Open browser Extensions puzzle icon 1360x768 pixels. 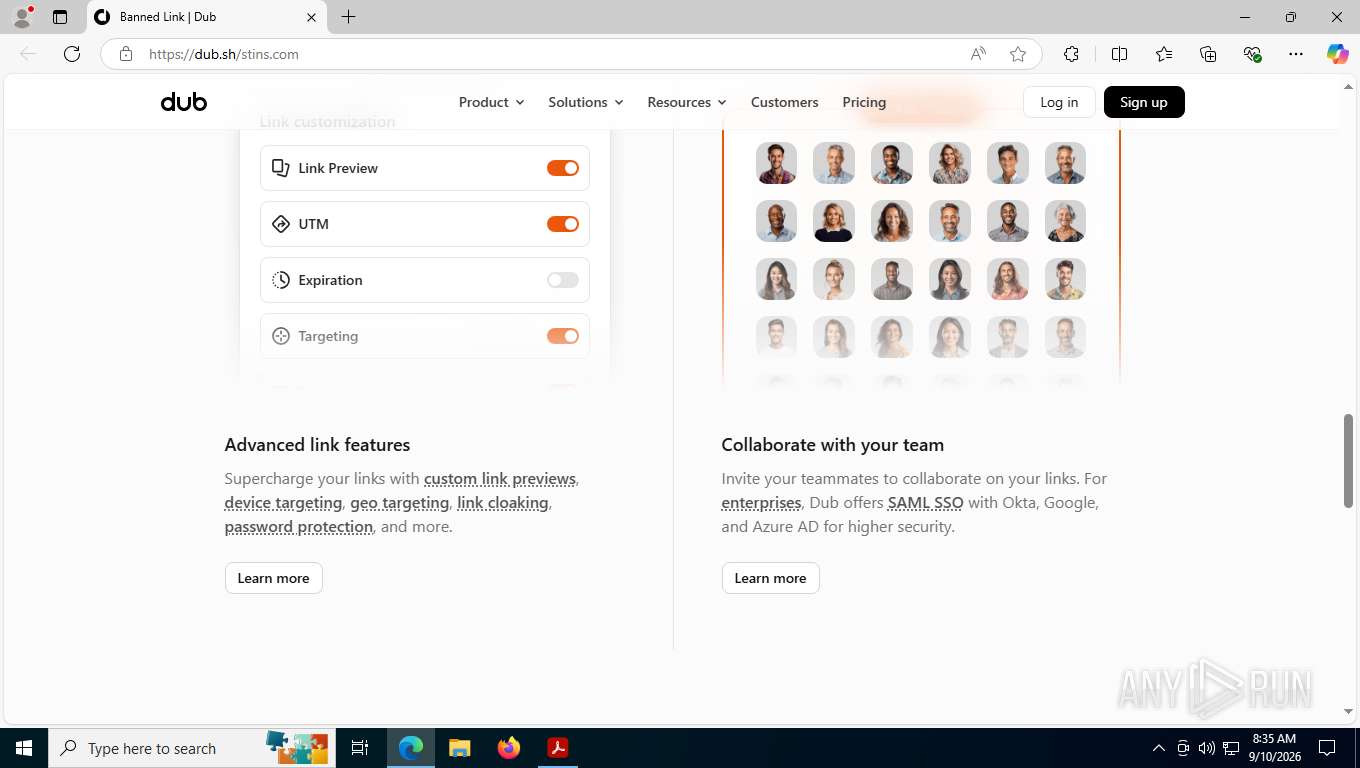click(1072, 54)
